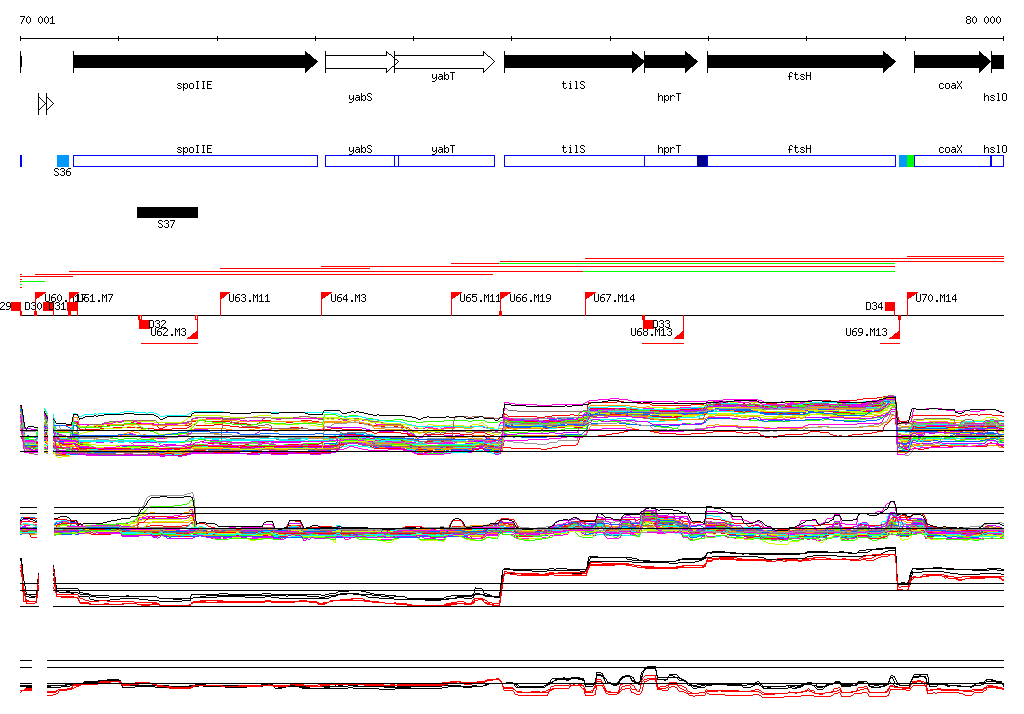Select the blue-outlined coaX box

[952, 161]
